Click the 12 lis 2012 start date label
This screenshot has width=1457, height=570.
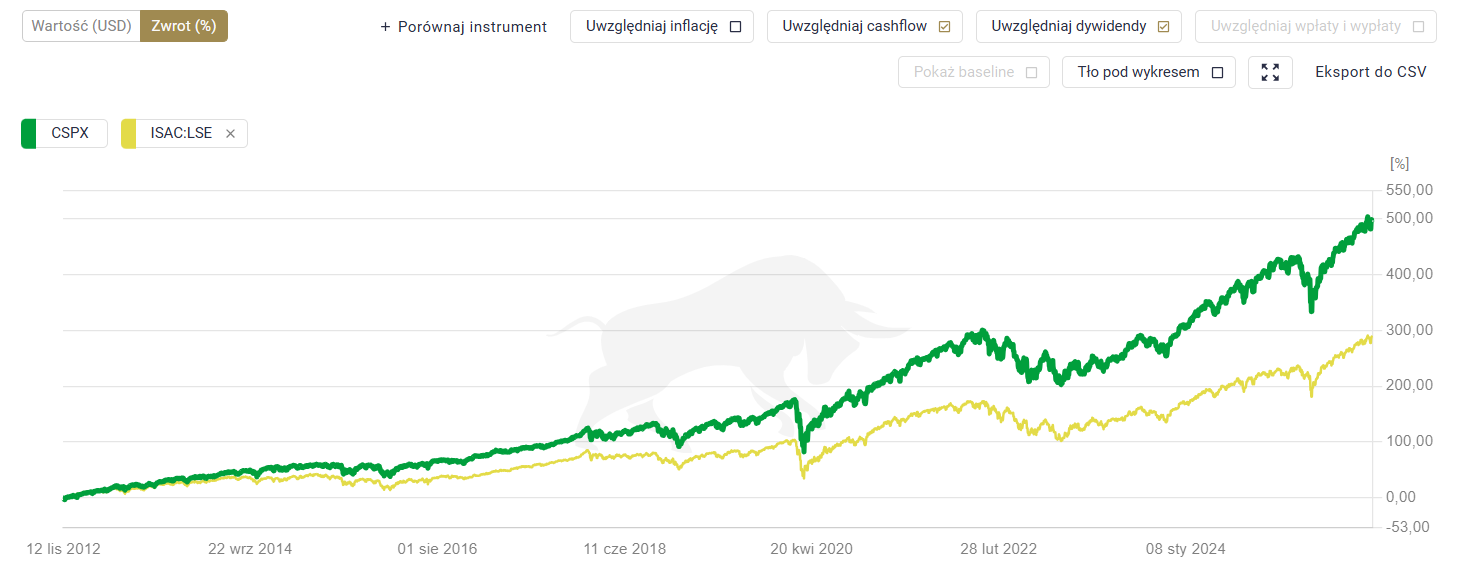coord(63,549)
